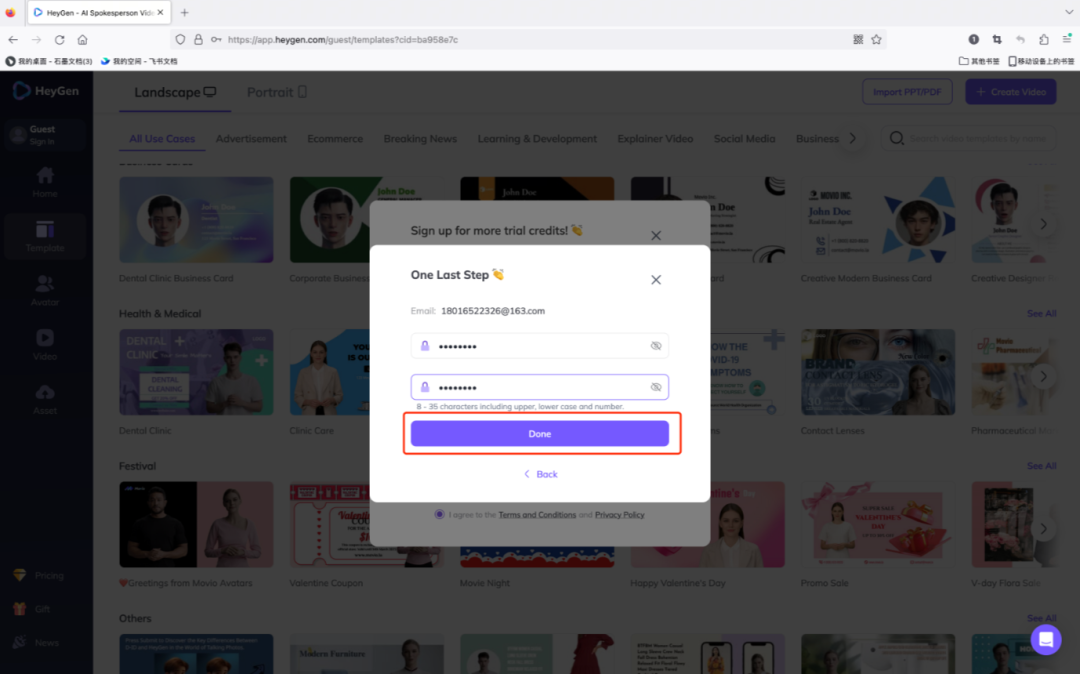Open the Privacy Policy link
Image resolution: width=1080 pixels, height=674 pixels.
(619, 515)
